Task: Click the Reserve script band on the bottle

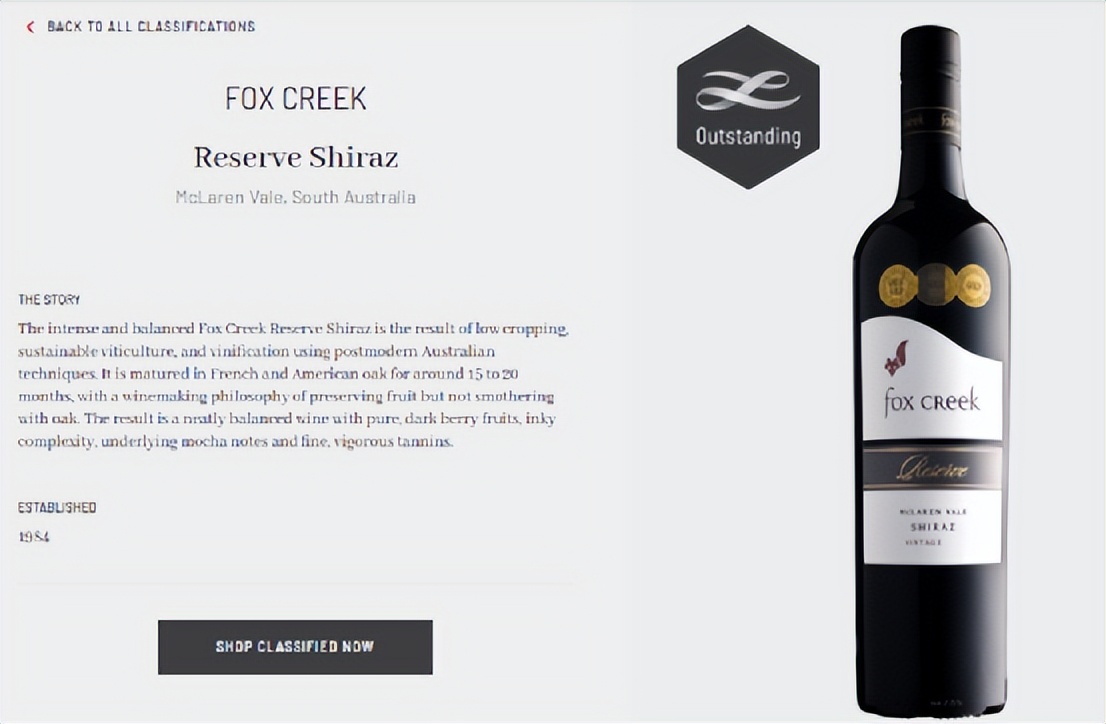Action: [x=932, y=468]
